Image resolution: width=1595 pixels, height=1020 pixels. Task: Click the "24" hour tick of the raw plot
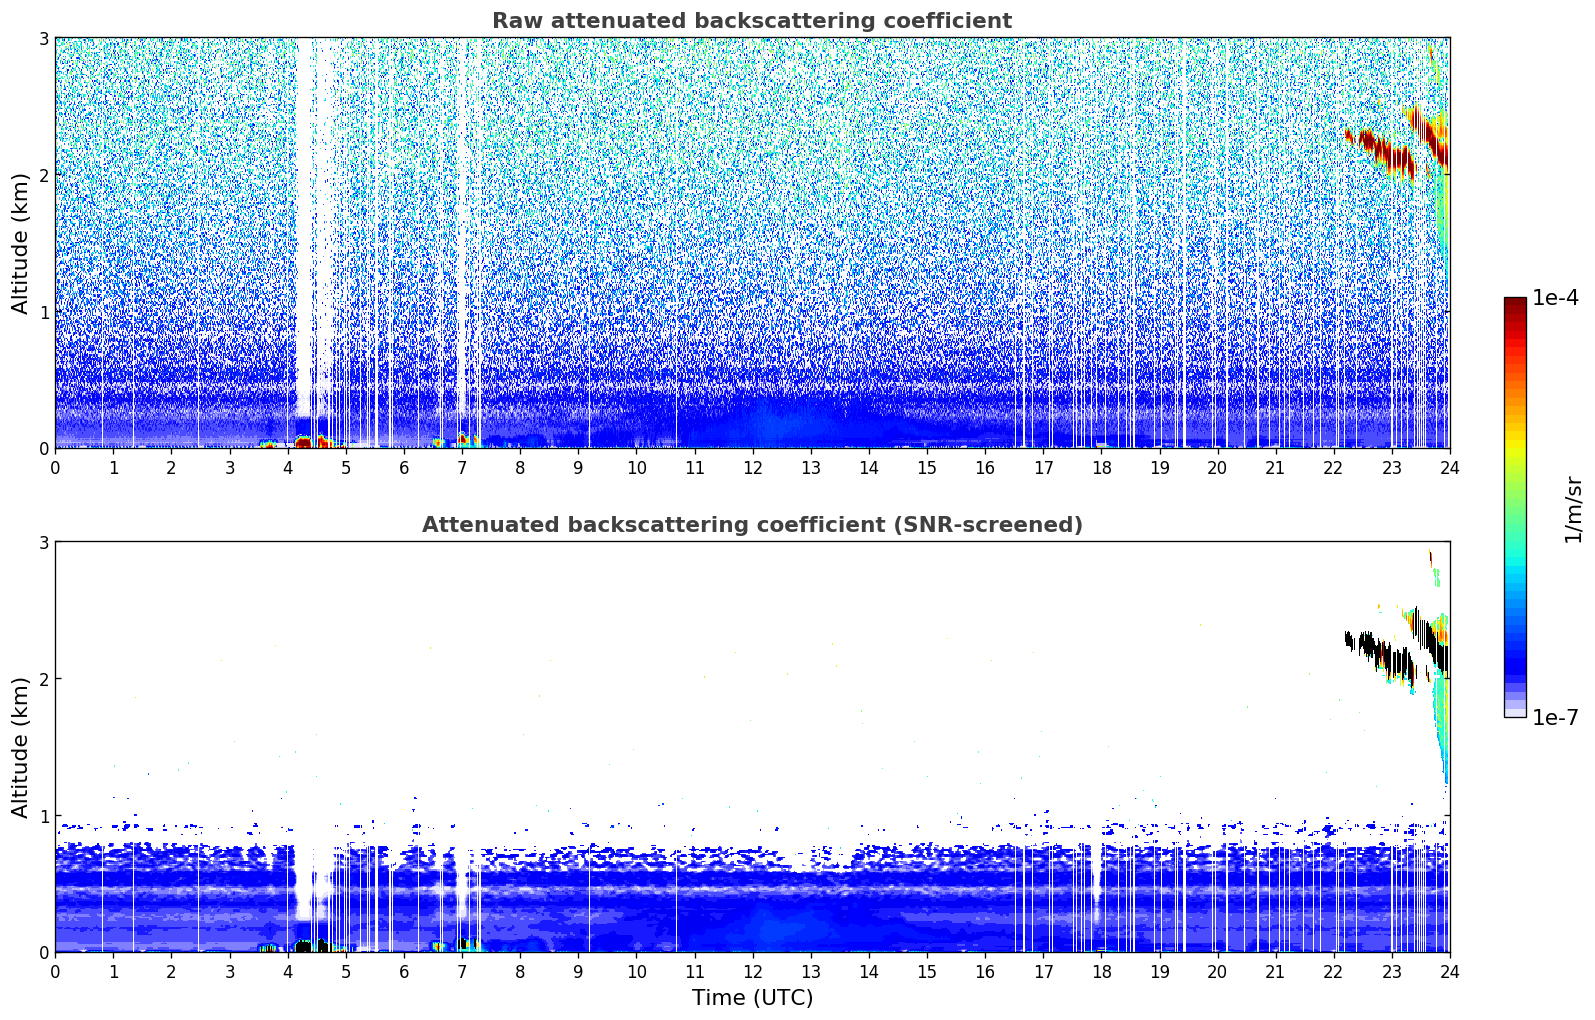[x=1449, y=467]
